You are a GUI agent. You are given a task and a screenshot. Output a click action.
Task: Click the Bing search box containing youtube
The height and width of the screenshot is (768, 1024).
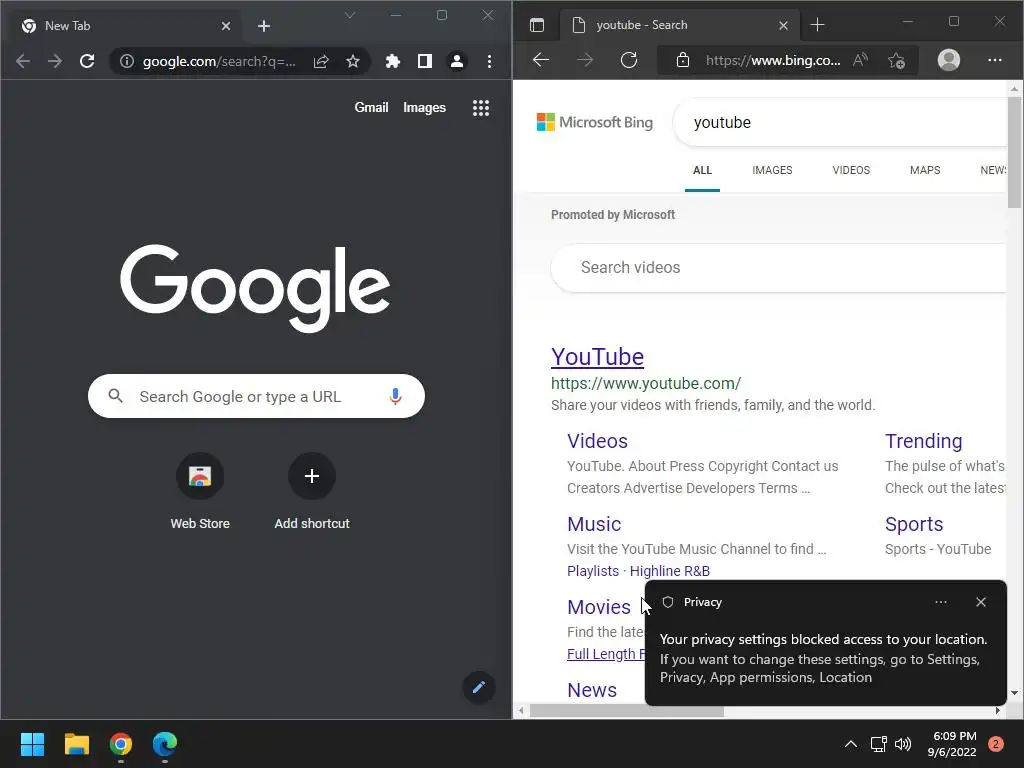pyautogui.click(x=842, y=122)
